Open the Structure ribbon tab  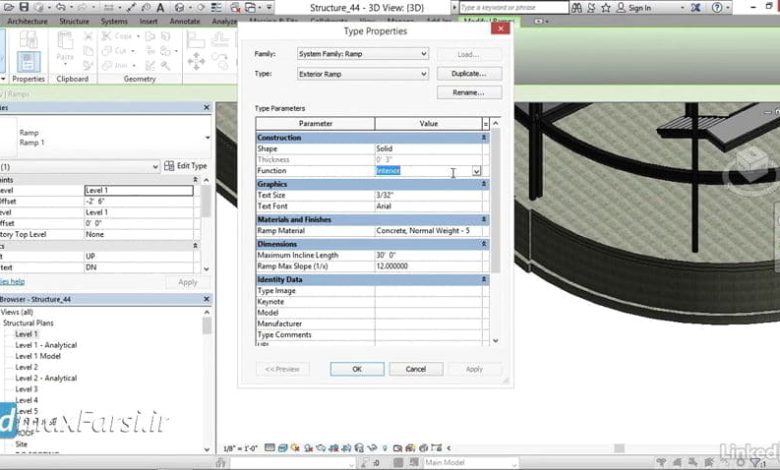[x=74, y=21]
